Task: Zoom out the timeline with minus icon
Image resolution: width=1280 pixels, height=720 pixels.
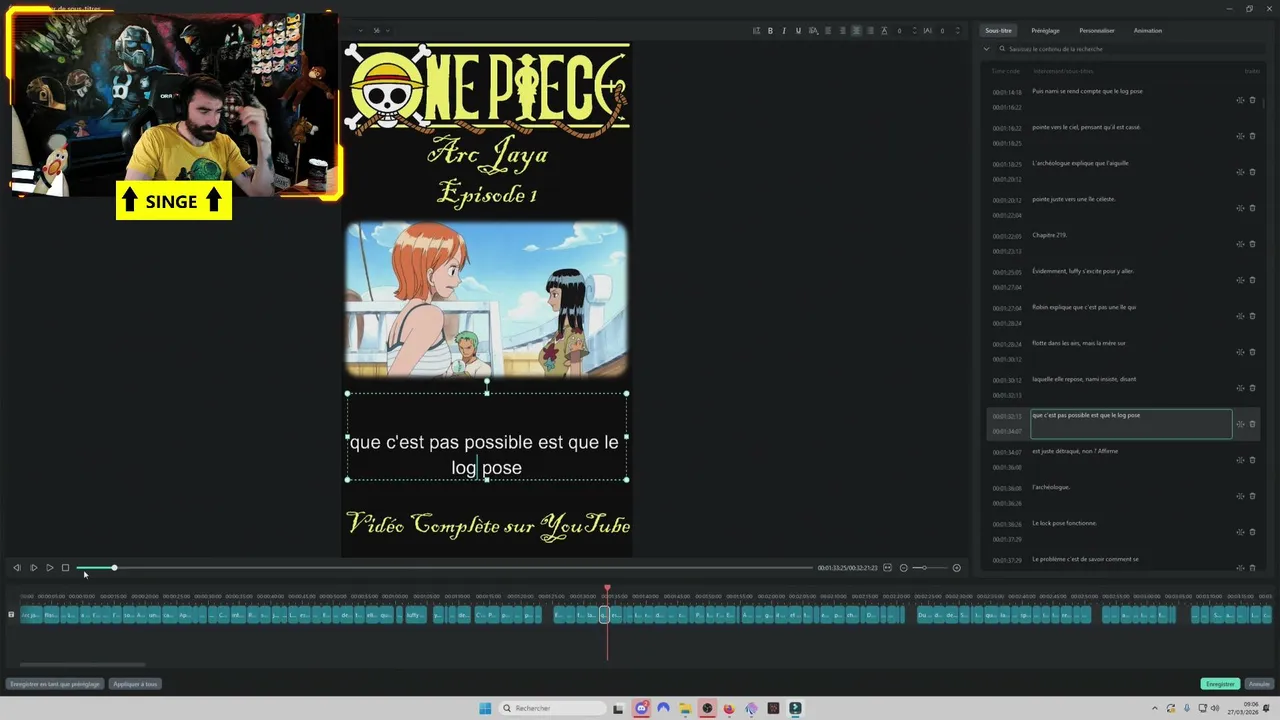Action: [x=904, y=568]
